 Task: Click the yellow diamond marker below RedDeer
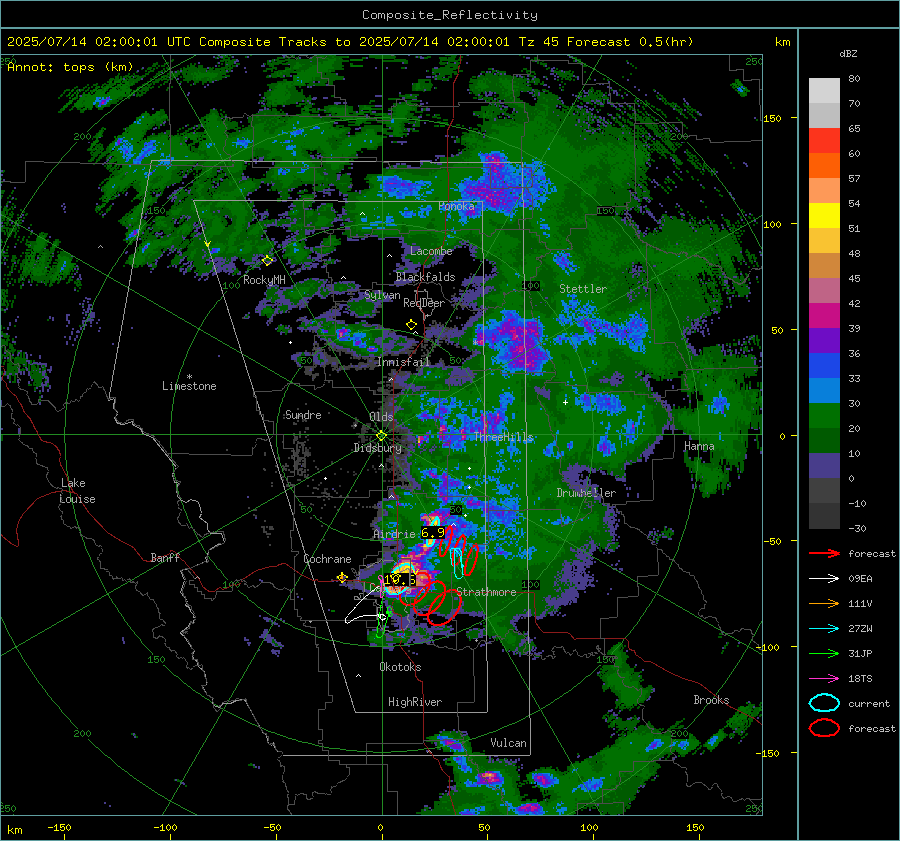point(411,325)
